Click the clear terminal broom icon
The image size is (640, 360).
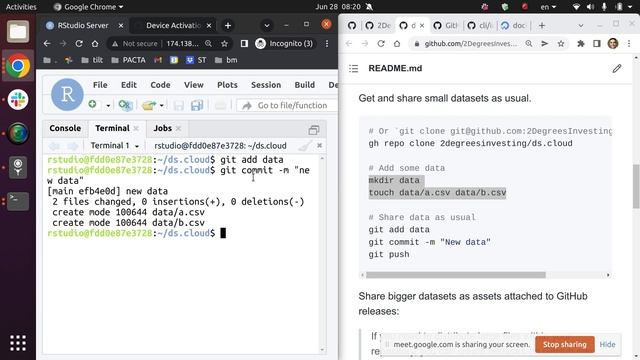(304, 146)
